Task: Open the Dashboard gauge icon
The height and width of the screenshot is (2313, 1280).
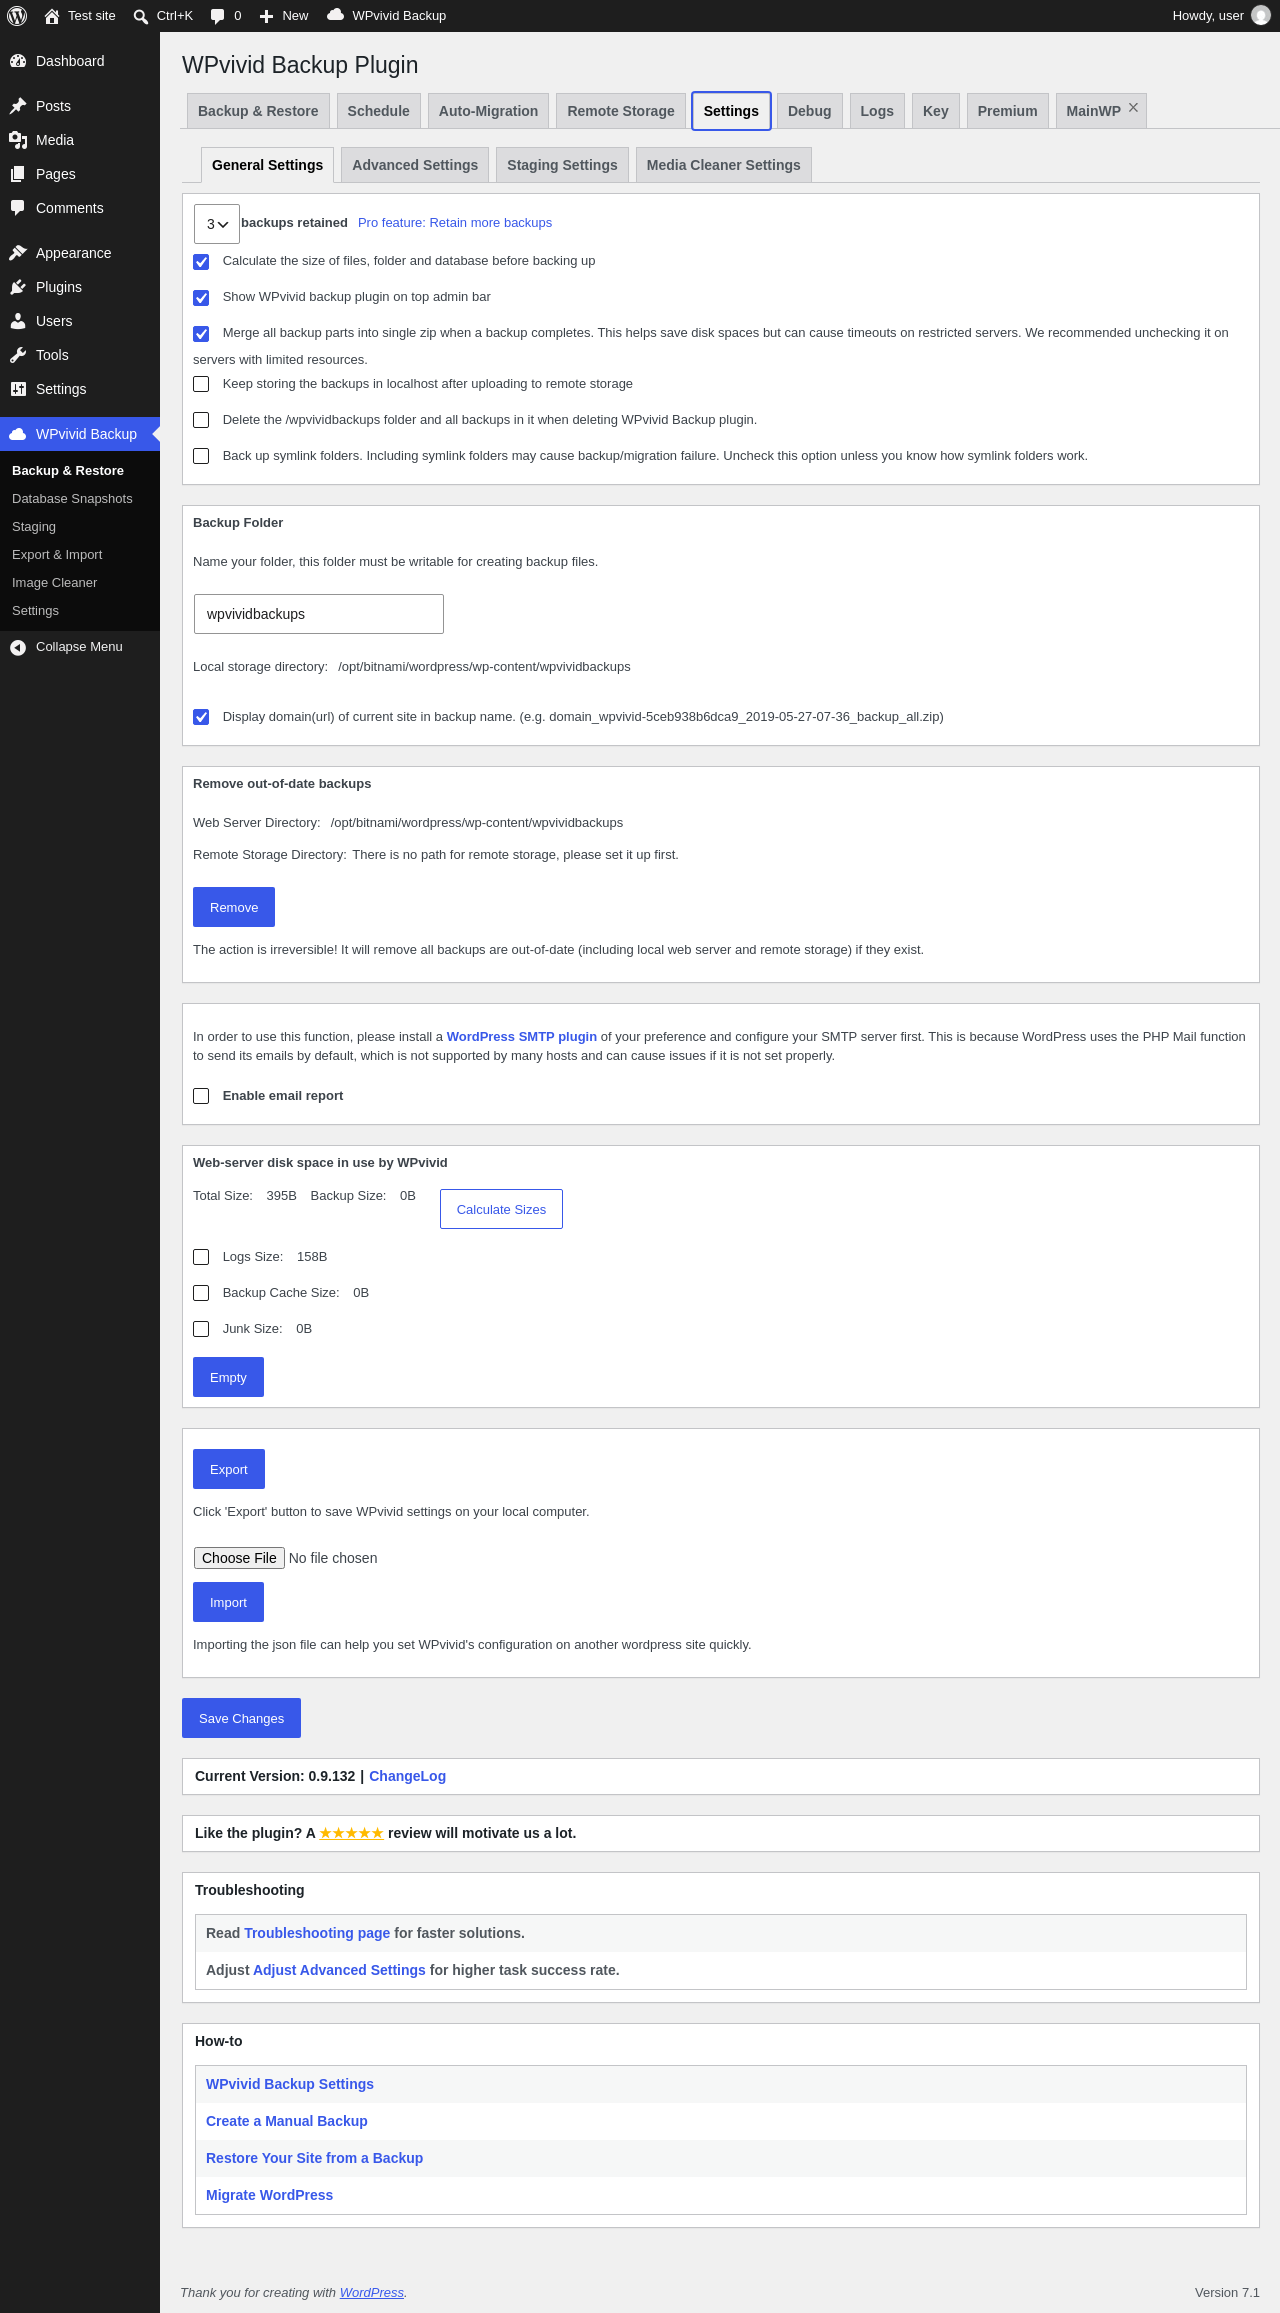Action: click(x=18, y=61)
